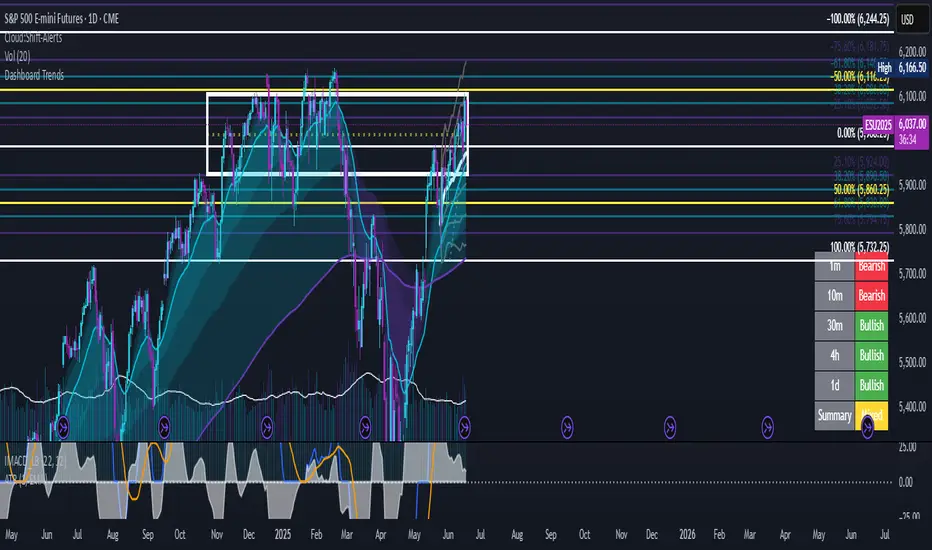Viewport: 932px width, 550px height.
Task: Click the 2025 label on the time axis
Action: click(x=283, y=535)
